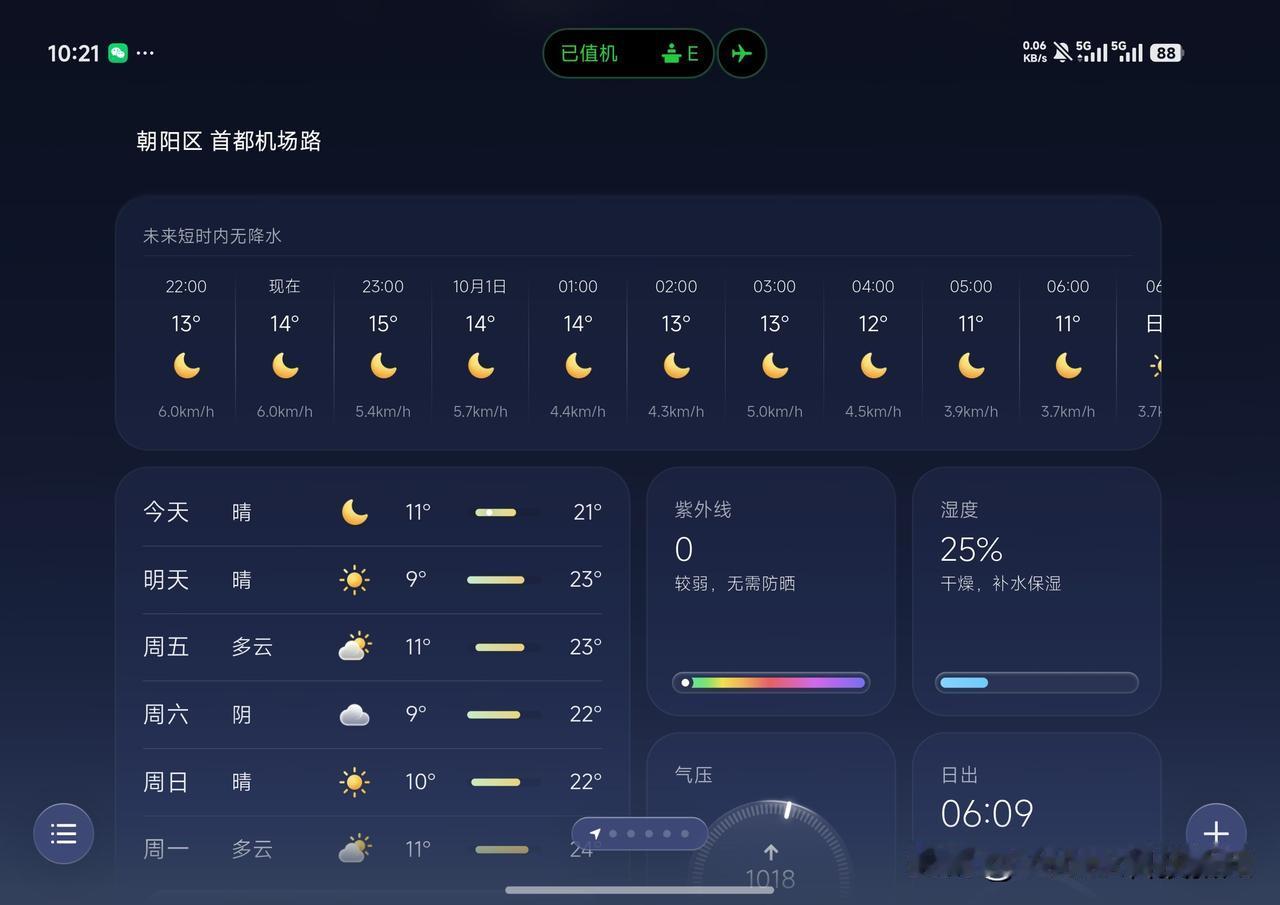The width and height of the screenshot is (1280, 905).
Task: Tap the moon icon under 现在
Action: coord(285,366)
